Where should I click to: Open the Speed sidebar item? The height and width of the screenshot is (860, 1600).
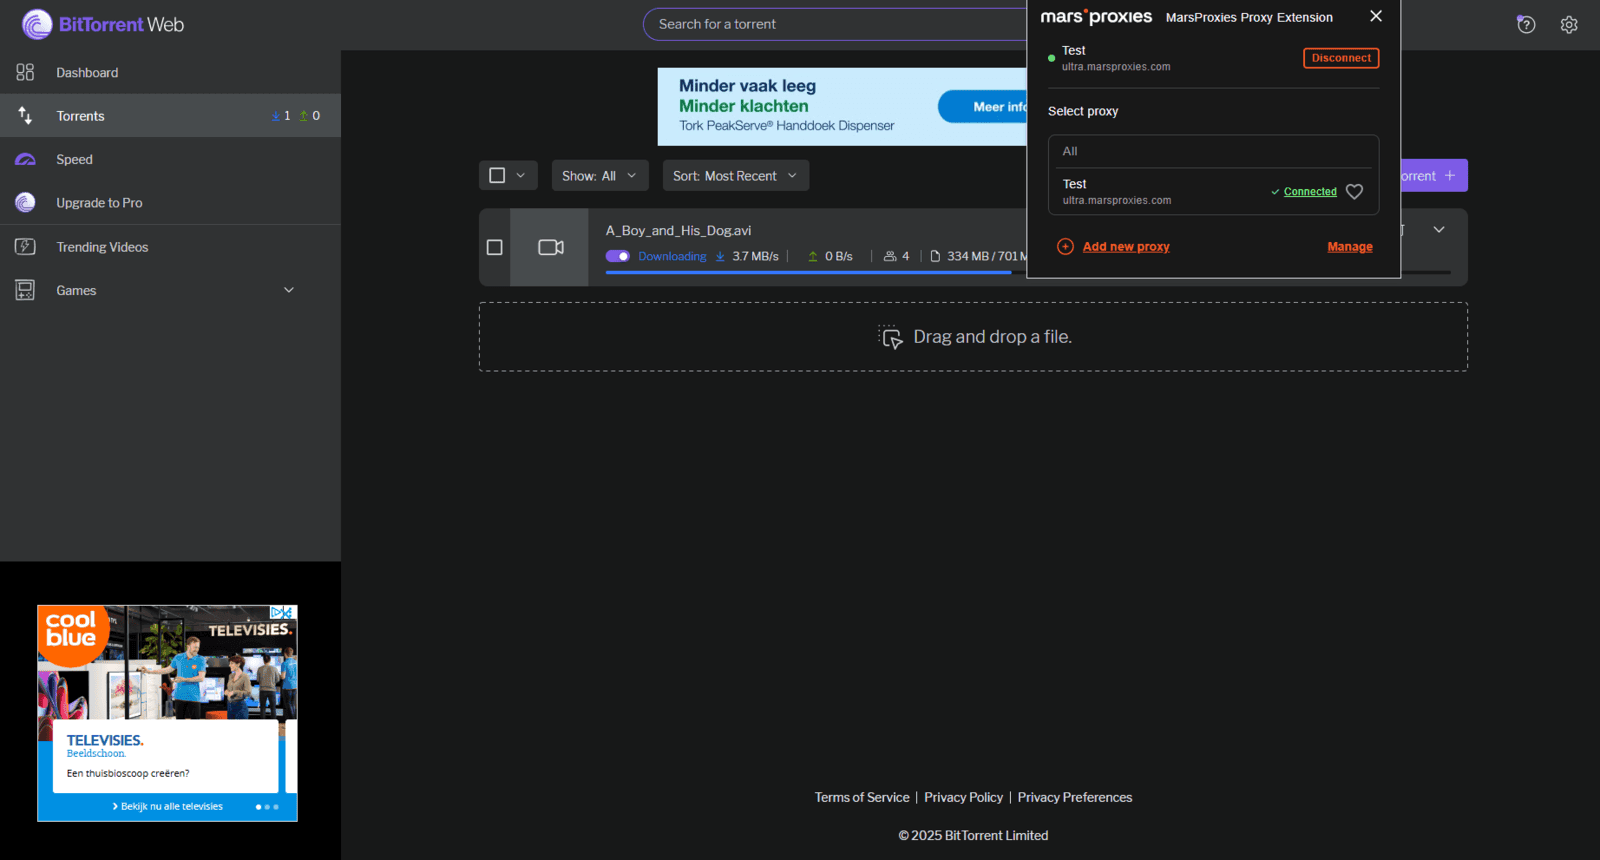coord(170,159)
